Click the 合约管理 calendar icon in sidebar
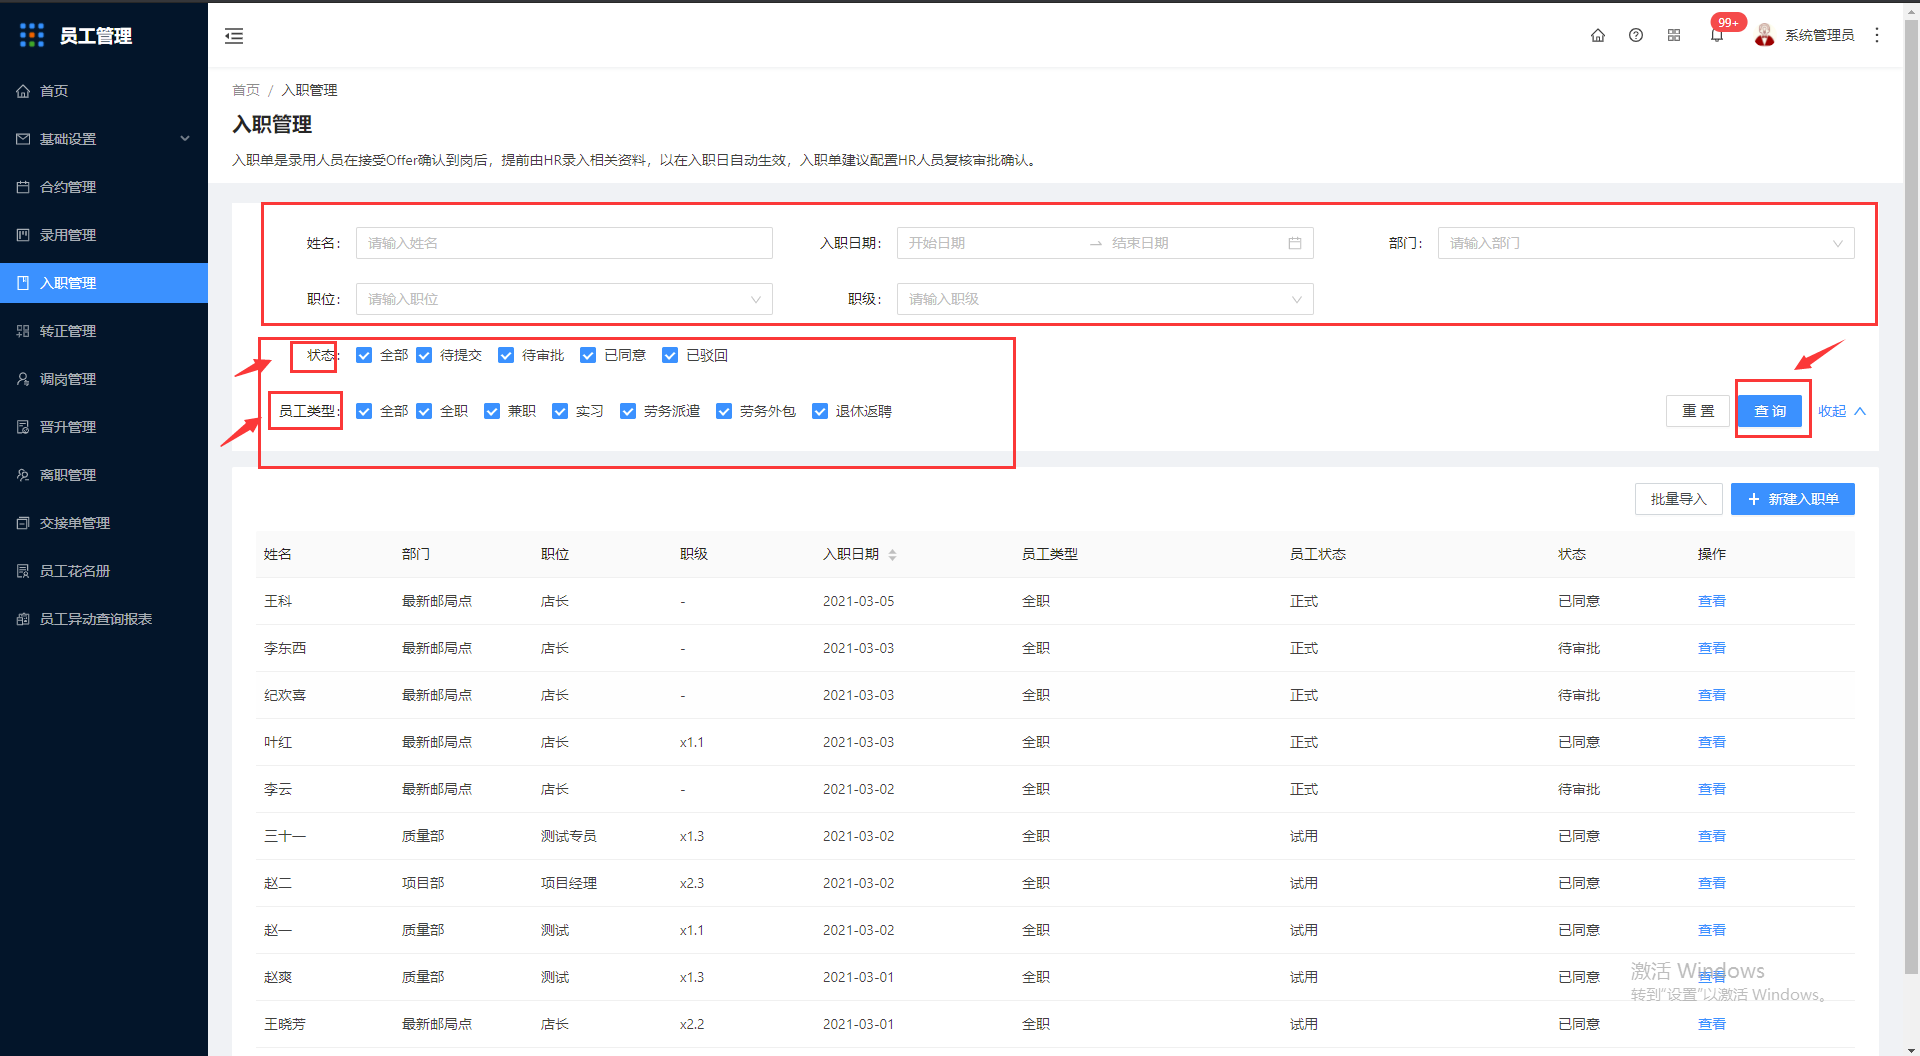The width and height of the screenshot is (1920, 1056). click(x=23, y=187)
